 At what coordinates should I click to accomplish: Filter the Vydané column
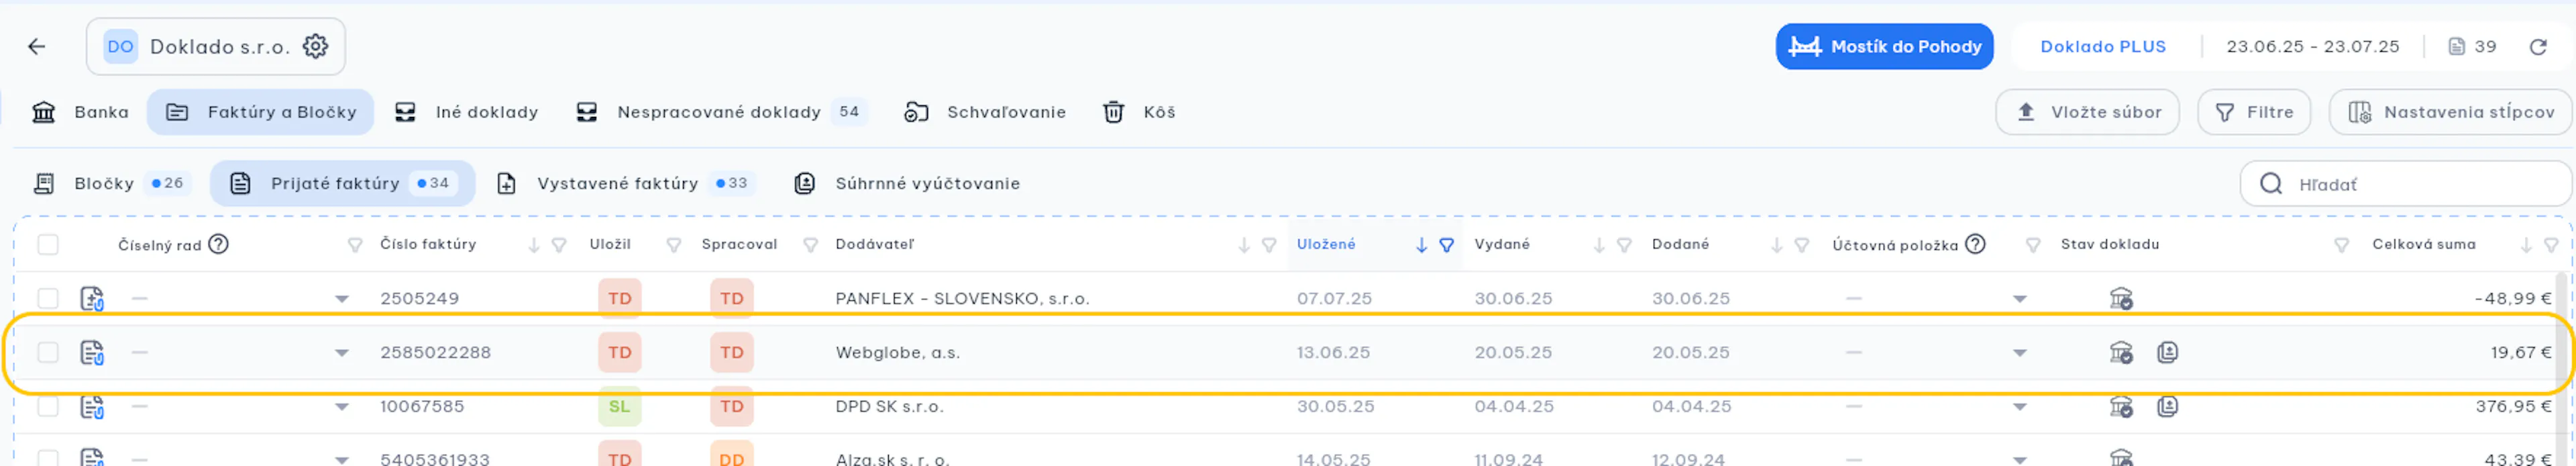tap(1623, 245)
